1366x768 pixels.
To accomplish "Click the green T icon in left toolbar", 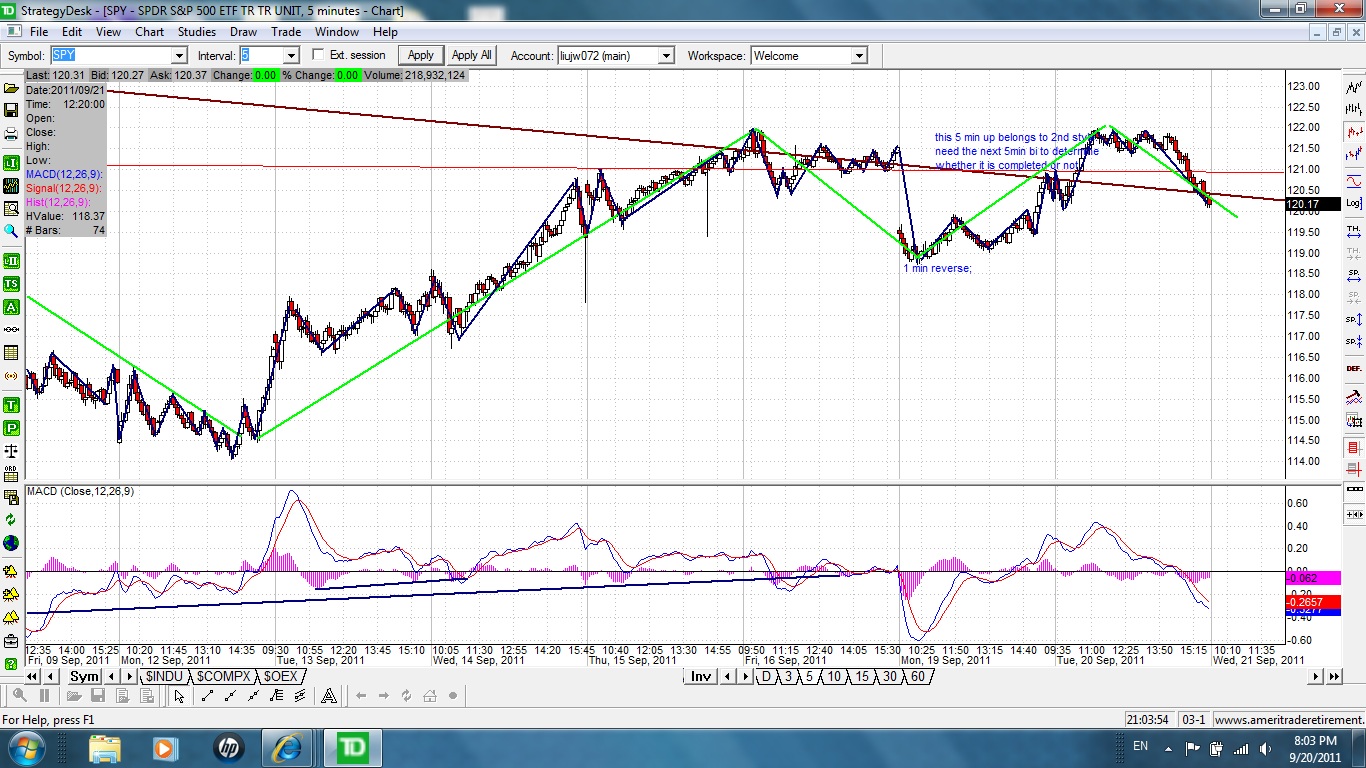I will 11,405.
